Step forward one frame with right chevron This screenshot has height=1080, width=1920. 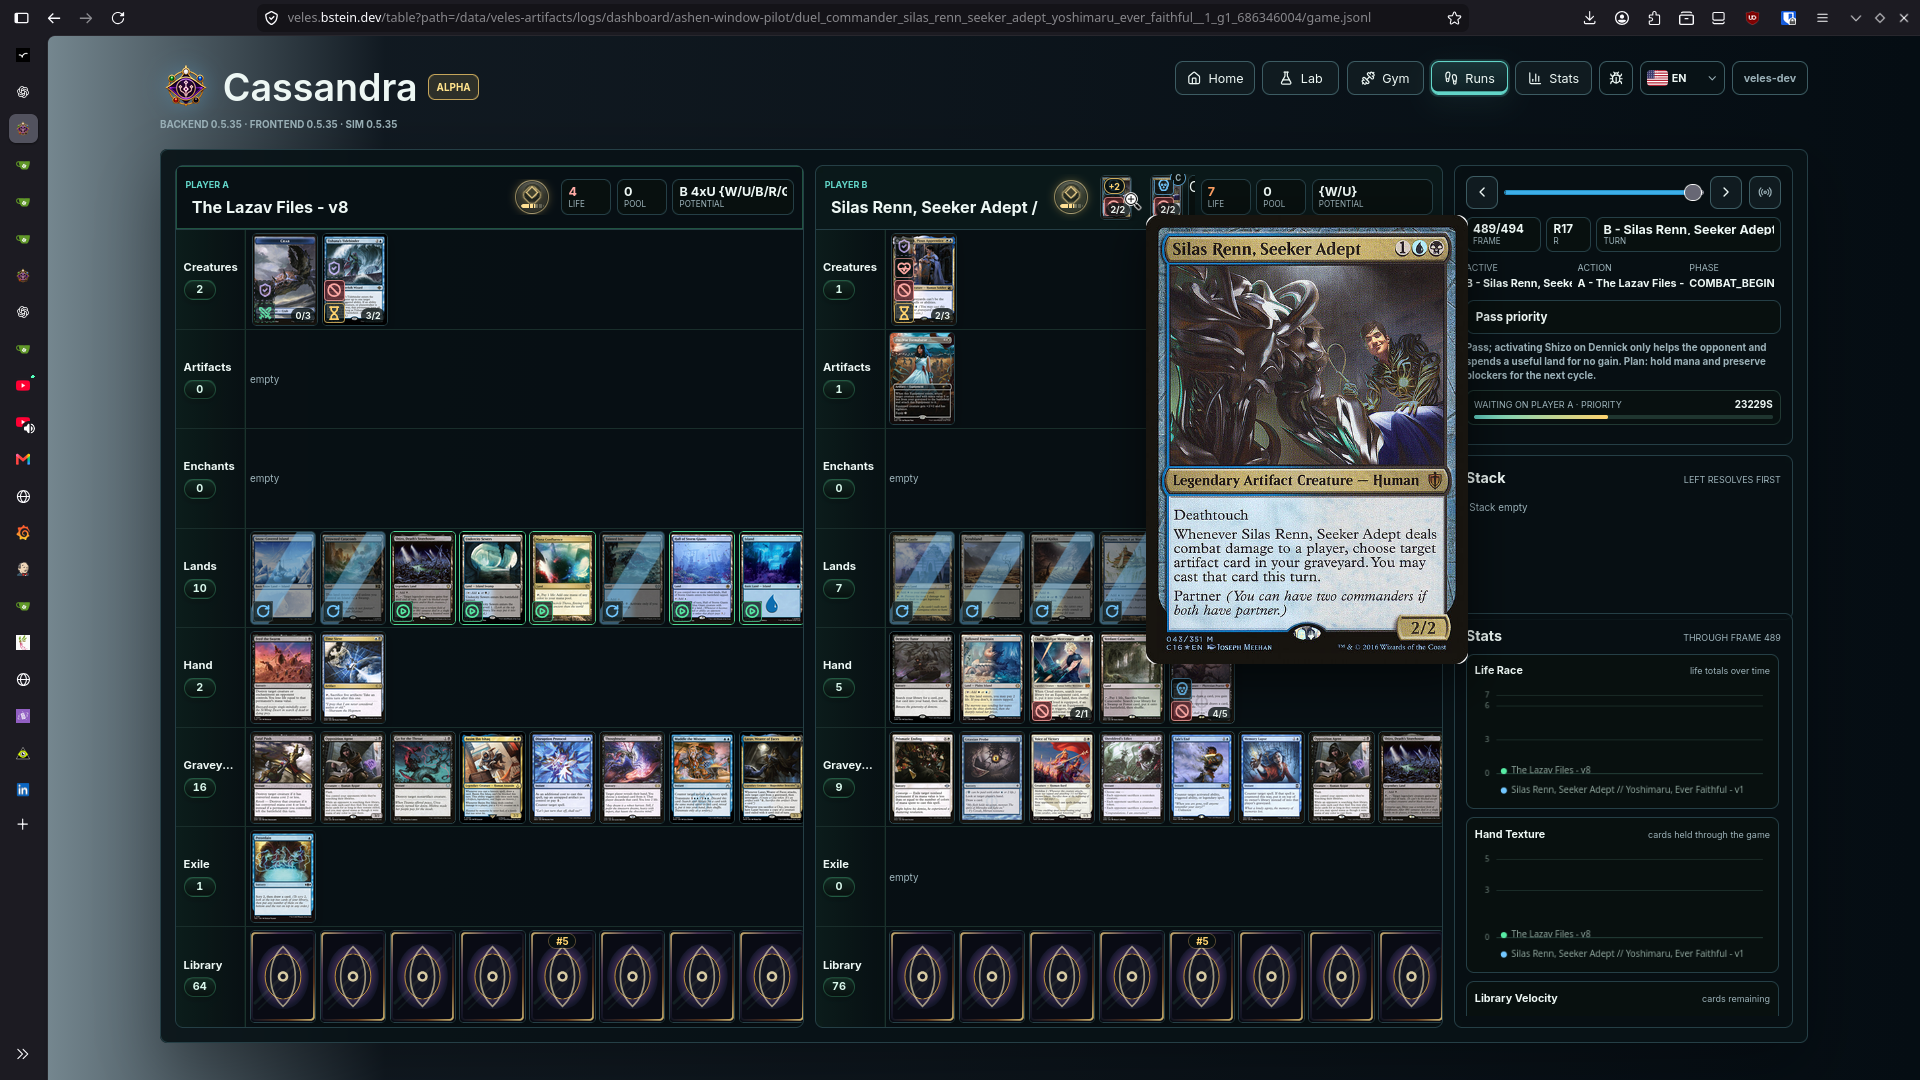coord(1725,192)
